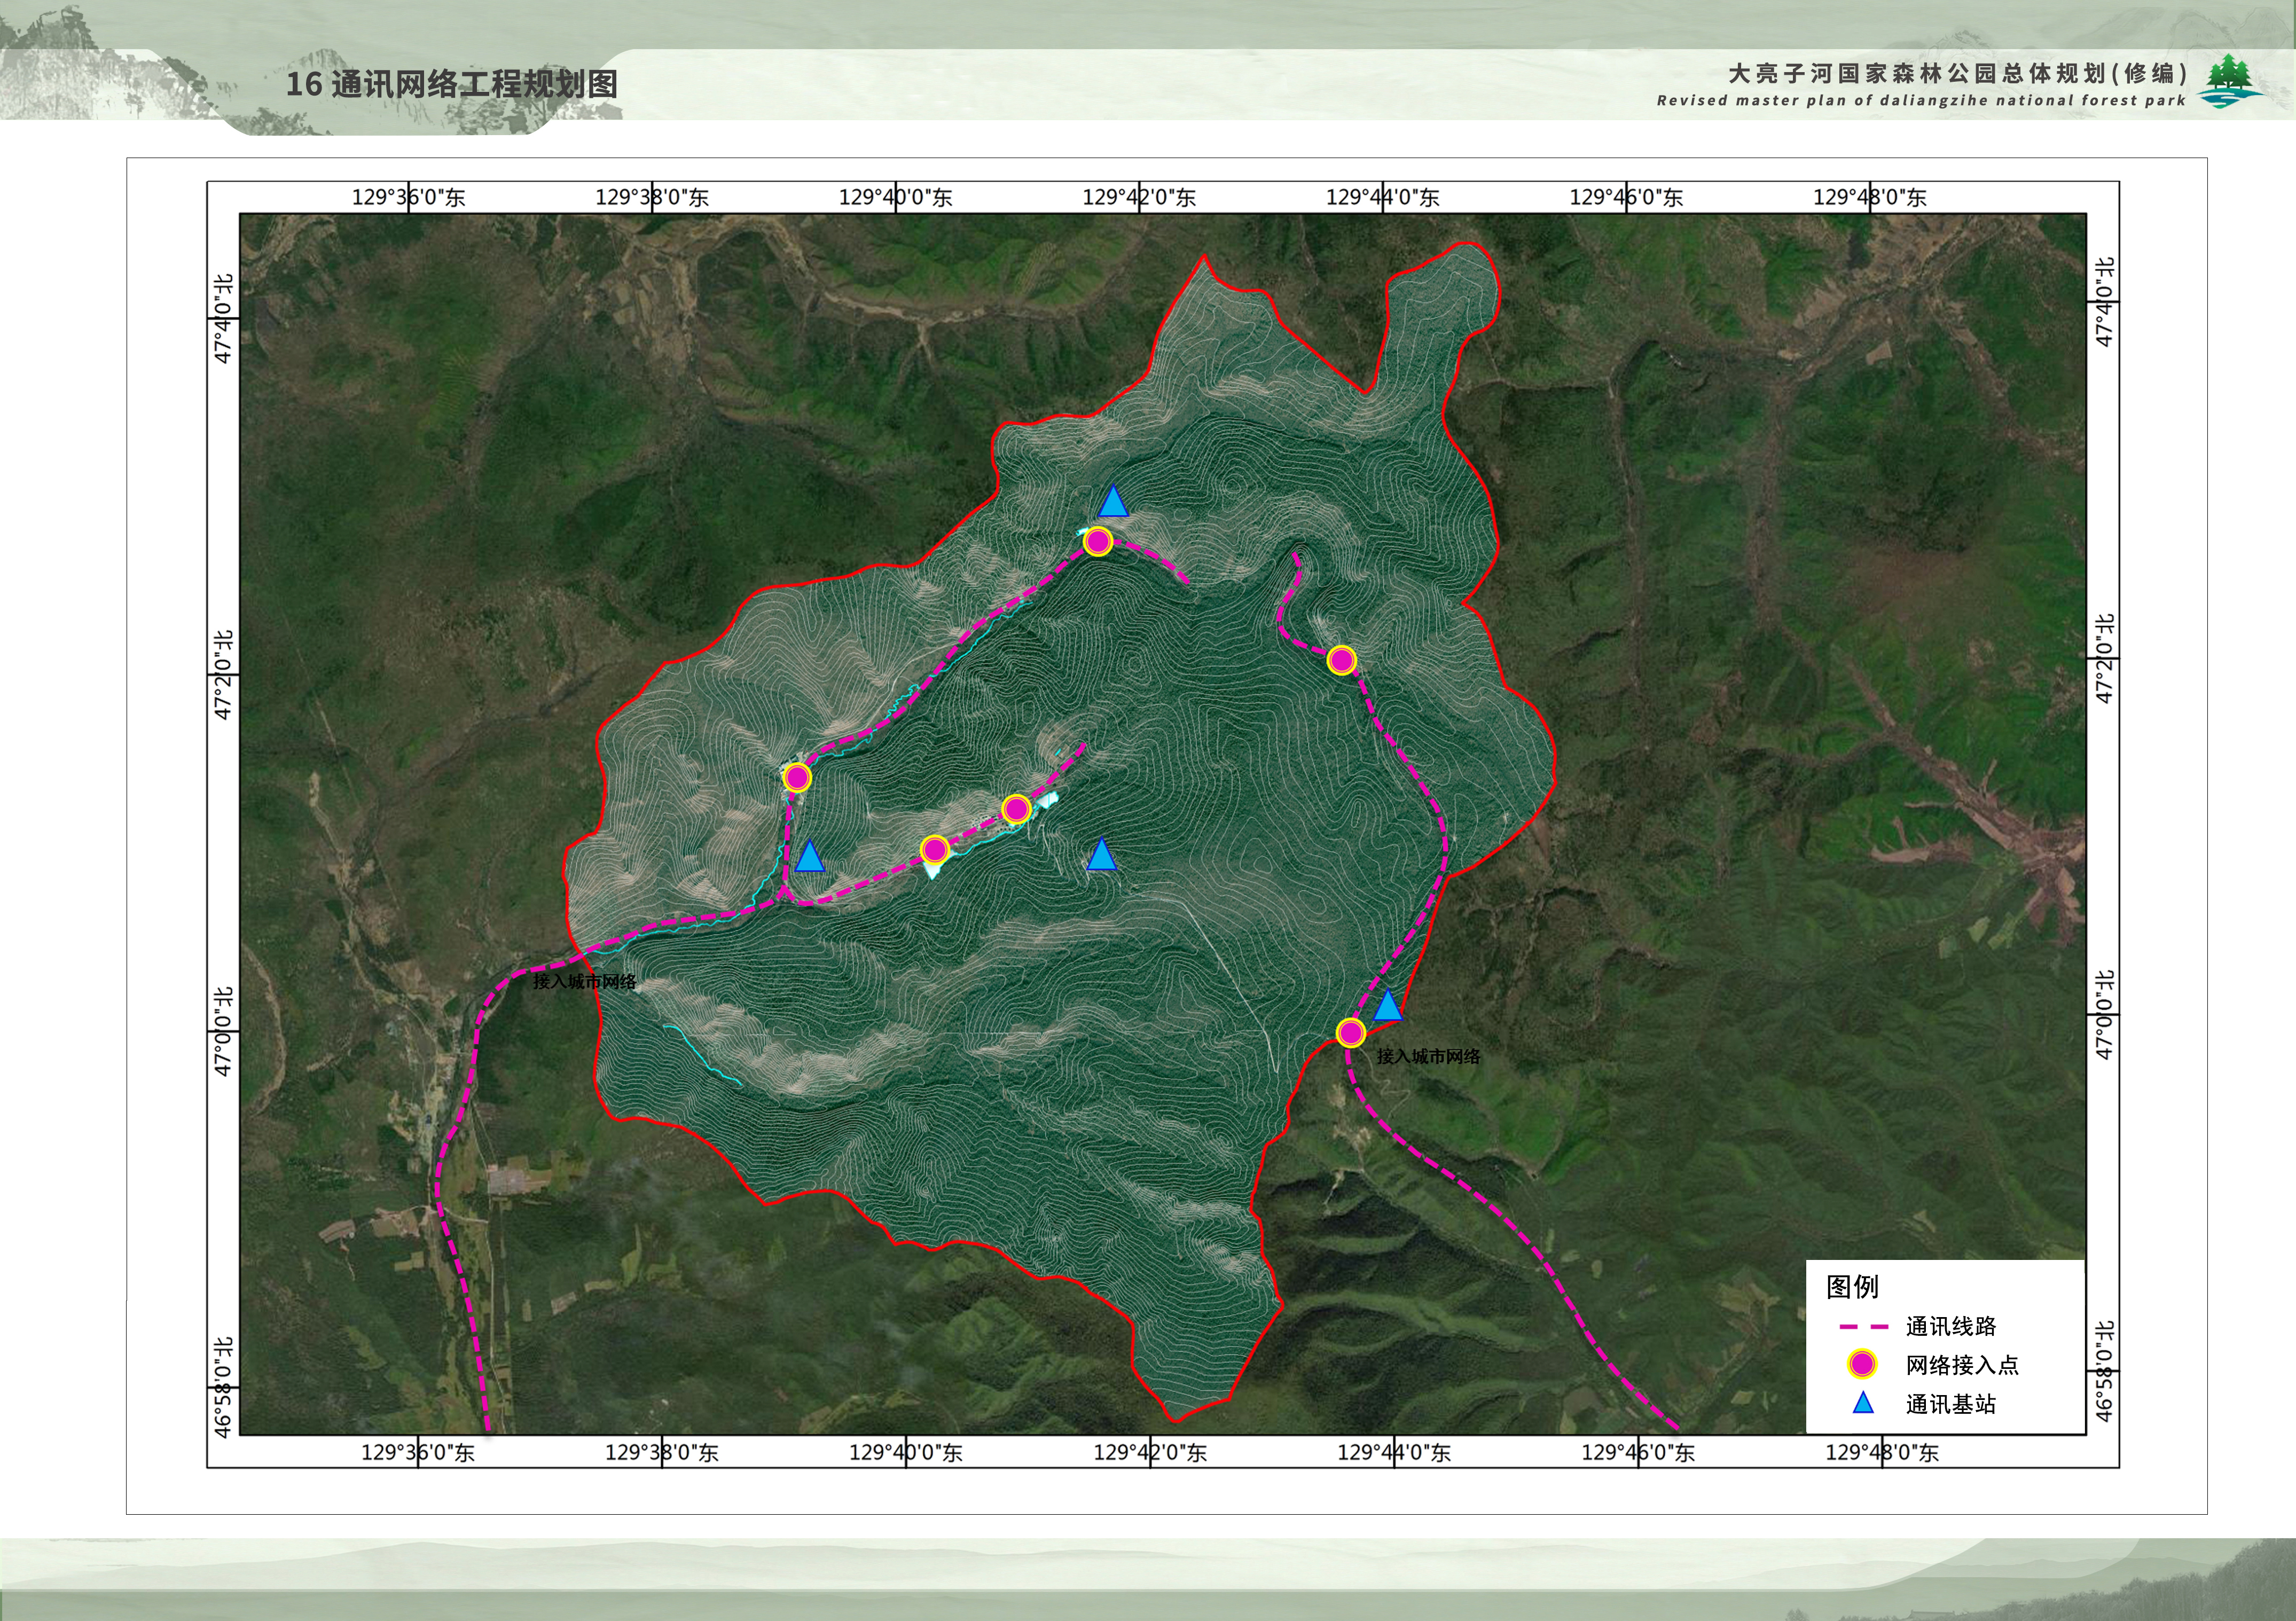Click the magenta access point beside the southeast 接入城市网络 label
Screen dimensions: 2296x1621
pos(1350,1033)
